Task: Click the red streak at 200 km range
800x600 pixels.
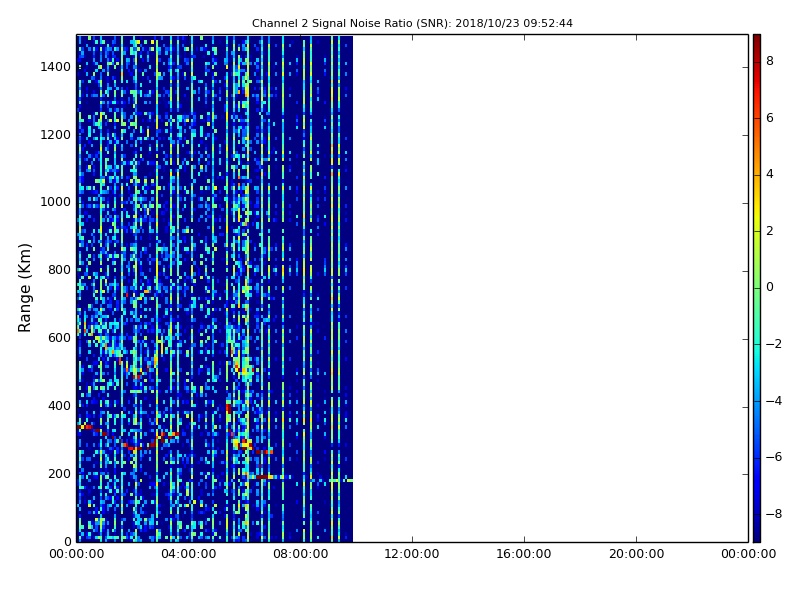Action: (263, 477)
